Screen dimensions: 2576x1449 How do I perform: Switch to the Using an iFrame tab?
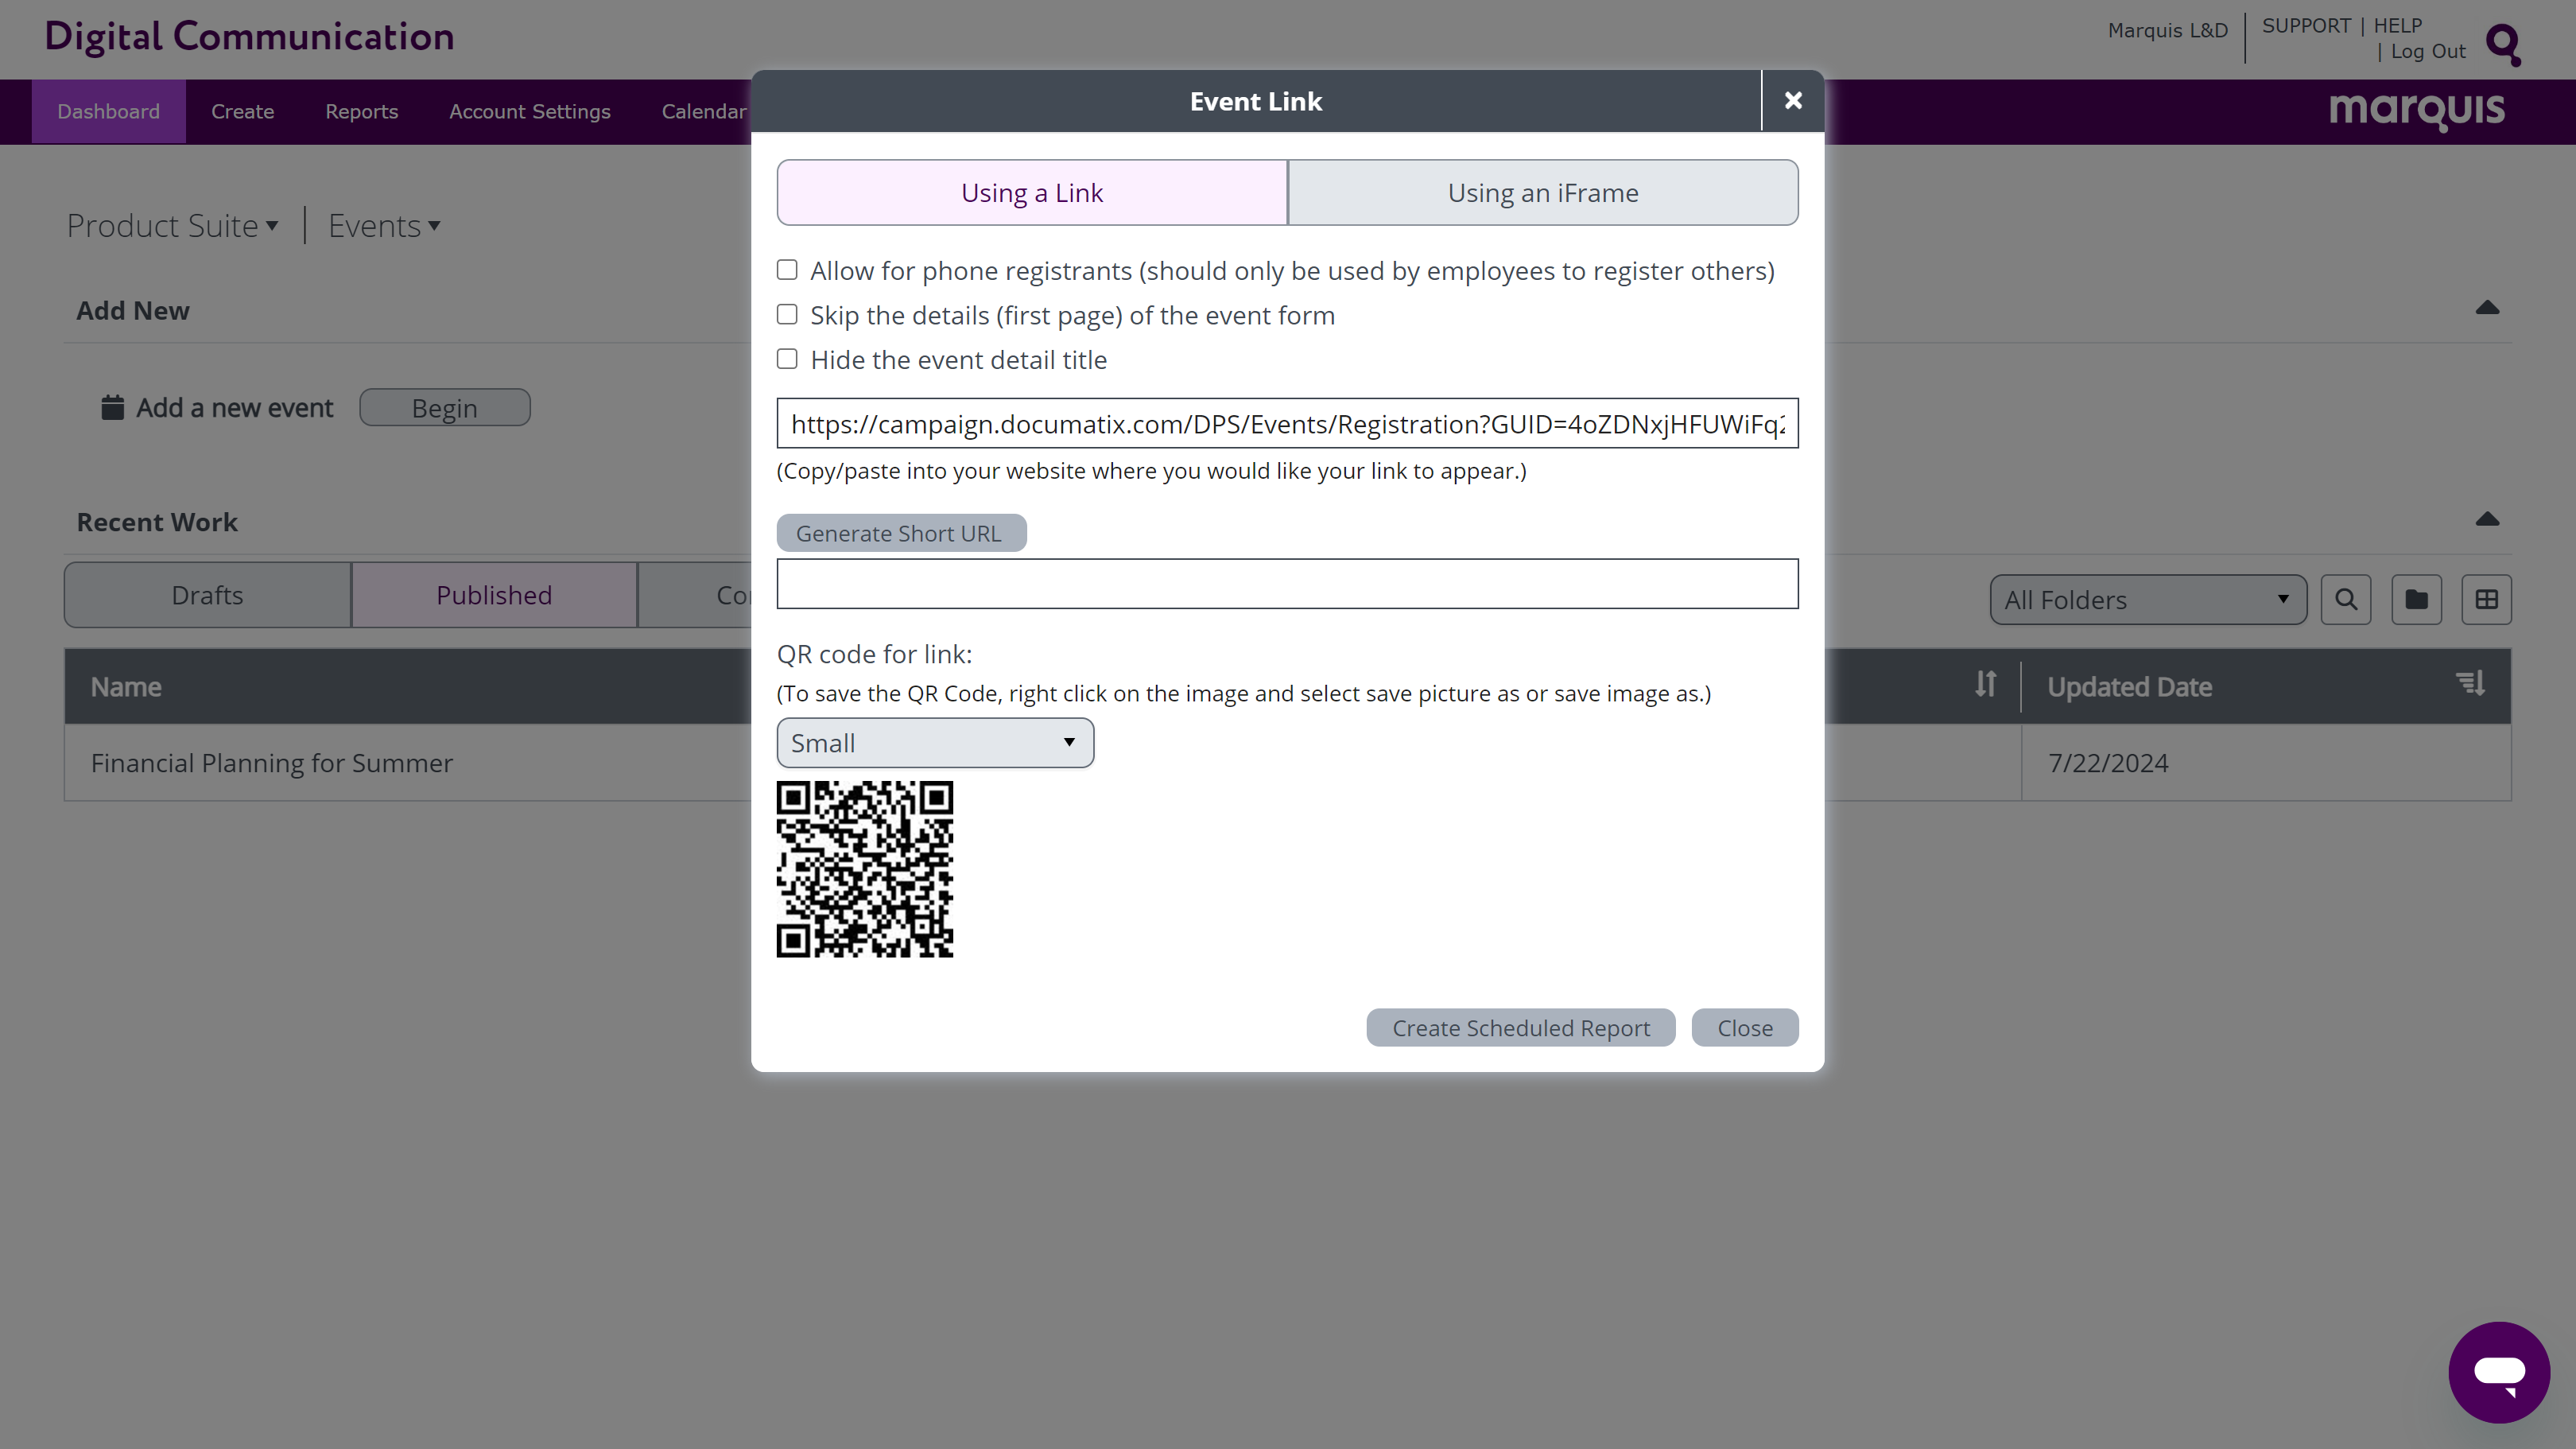click(x=1543, y=193)
